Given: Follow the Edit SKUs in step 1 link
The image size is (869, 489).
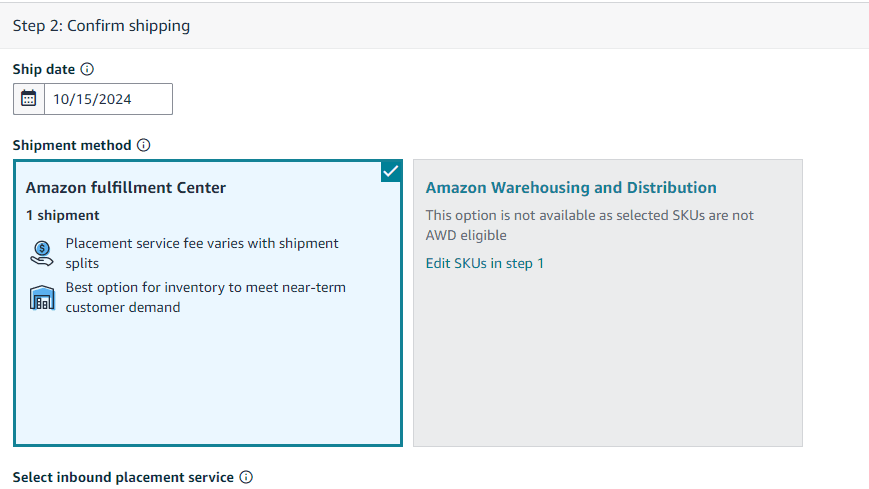Looking at the screenshot, I should pos(485,263).
